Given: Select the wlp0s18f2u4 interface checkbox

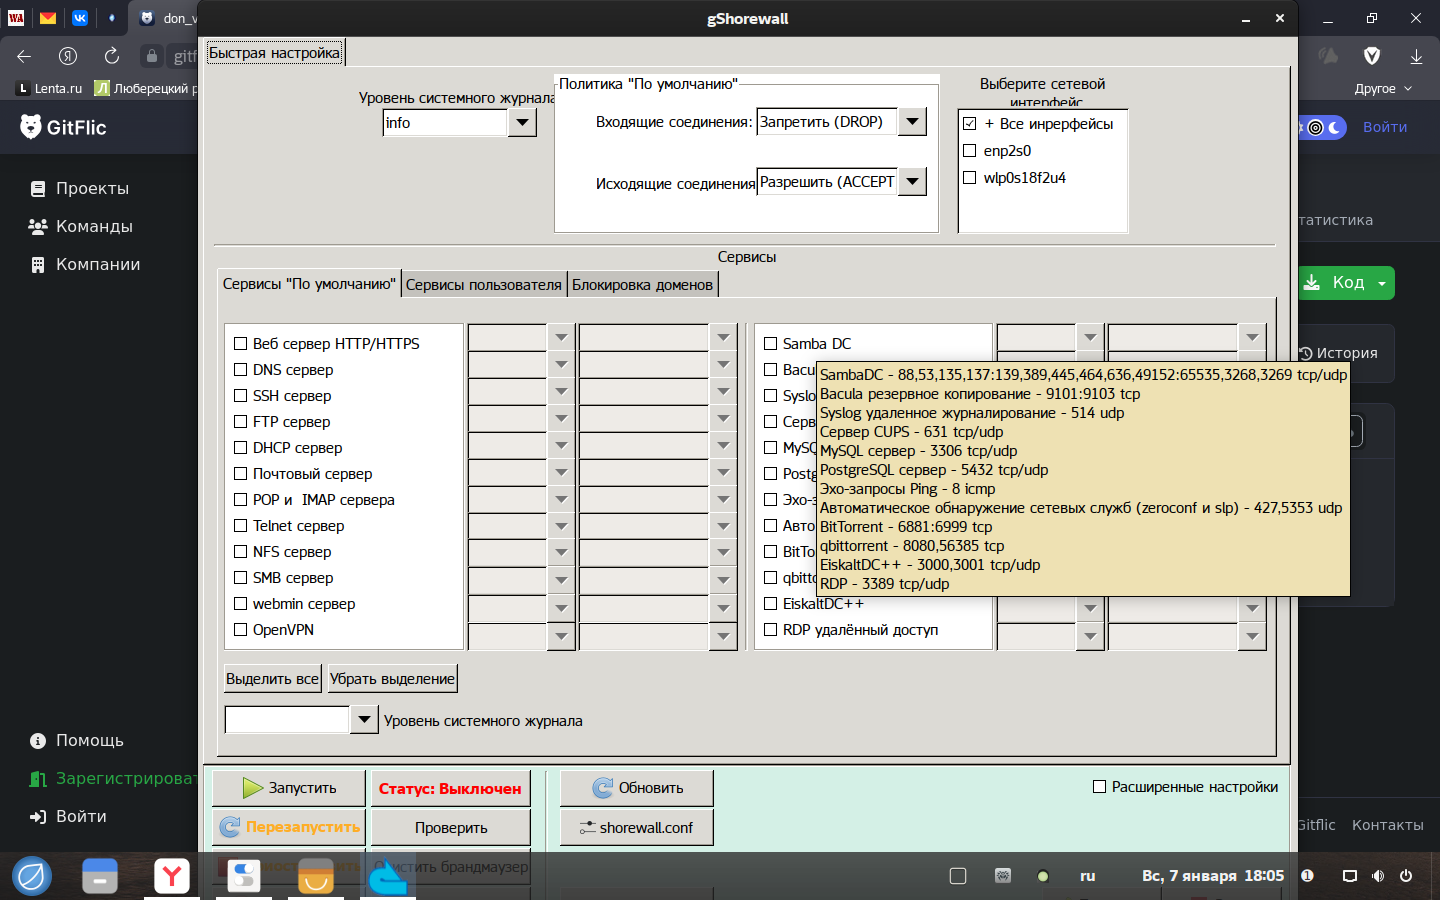Looking at the screenshot, I should 969,178.
